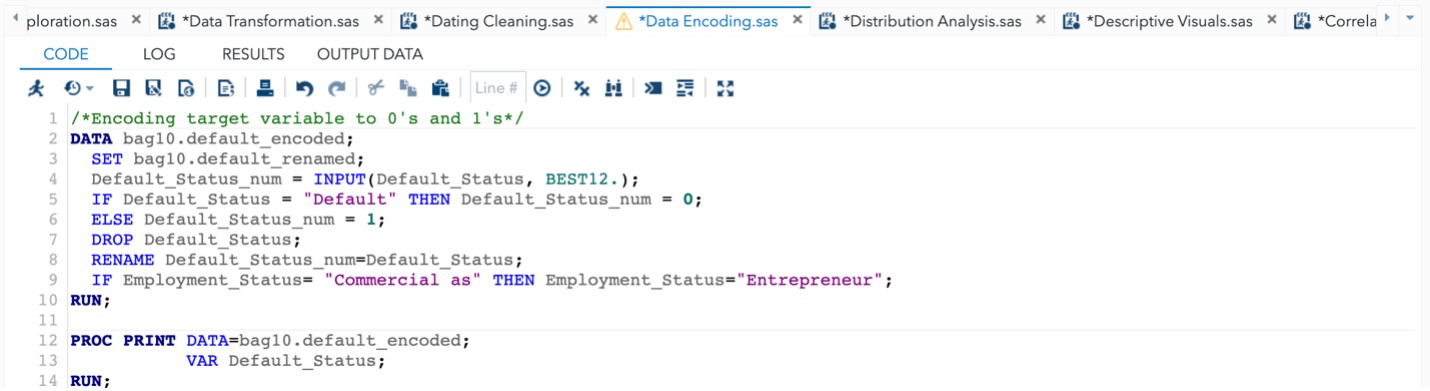The width and height of the screenshot is (1430, 391).
Task: Click the command-prompt style toolbar icon
Action: point(654,89)
